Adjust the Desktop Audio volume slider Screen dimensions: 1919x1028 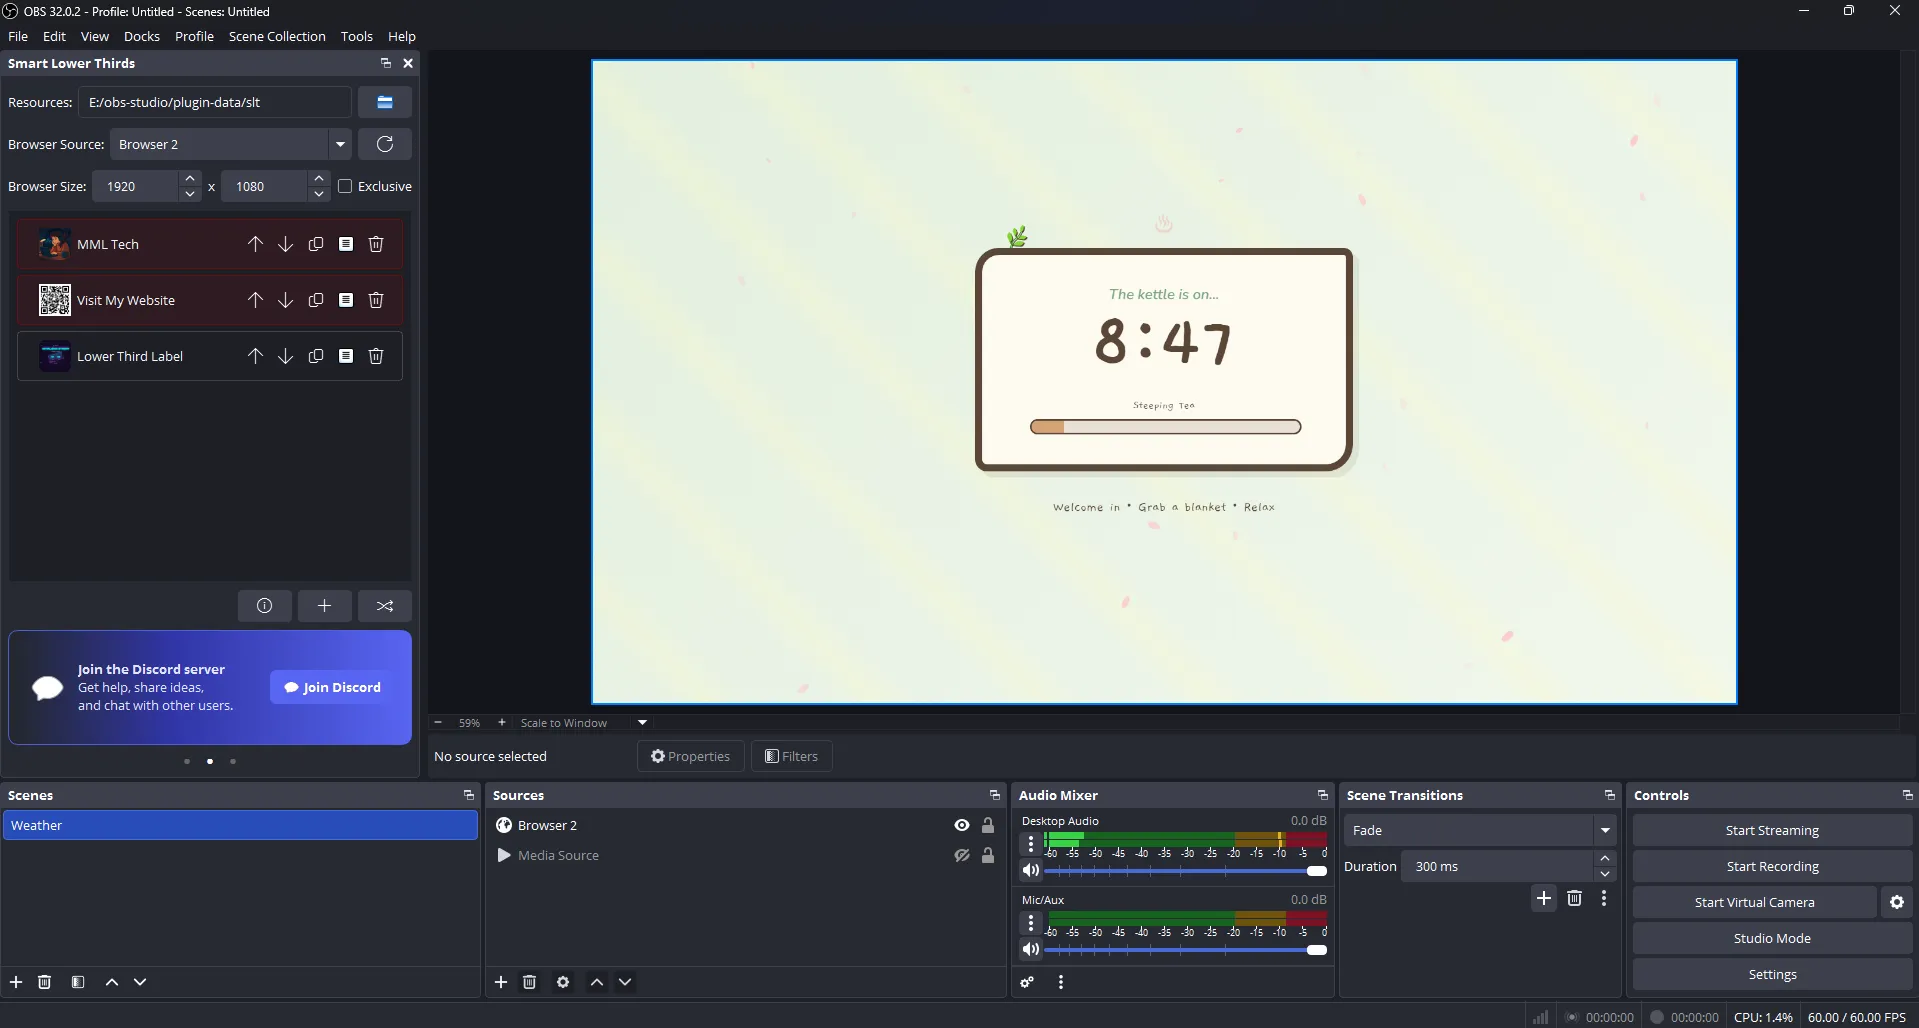point(1315,871)
